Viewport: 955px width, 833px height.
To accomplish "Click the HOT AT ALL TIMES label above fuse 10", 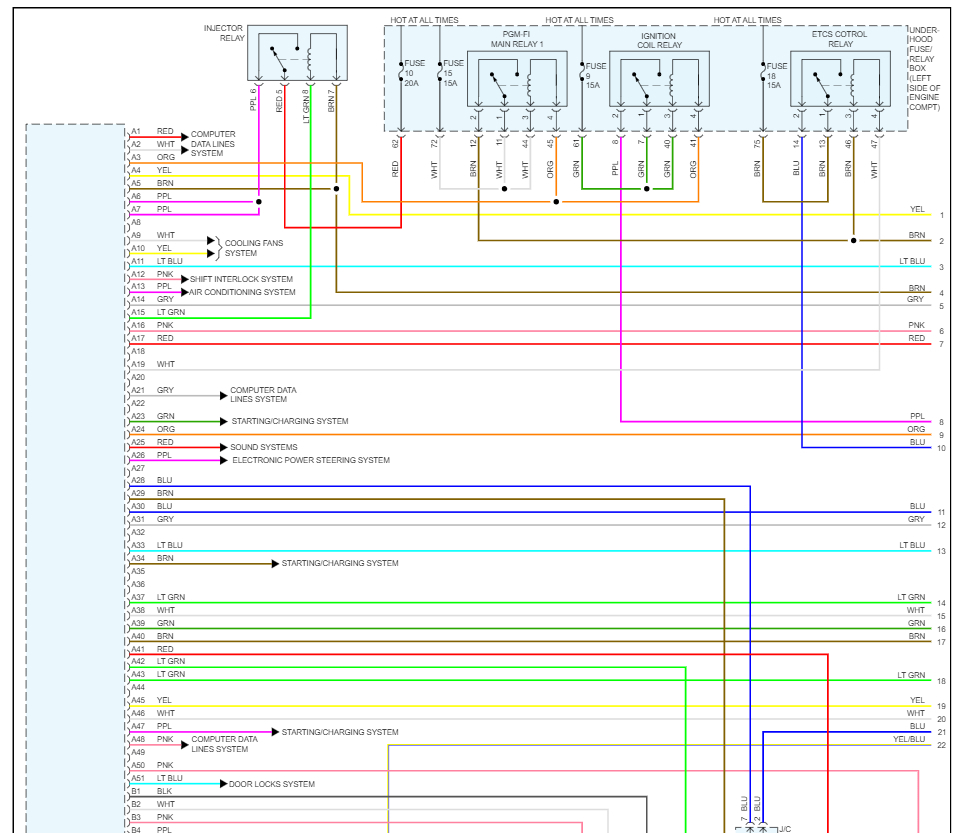I will (425, 20).
